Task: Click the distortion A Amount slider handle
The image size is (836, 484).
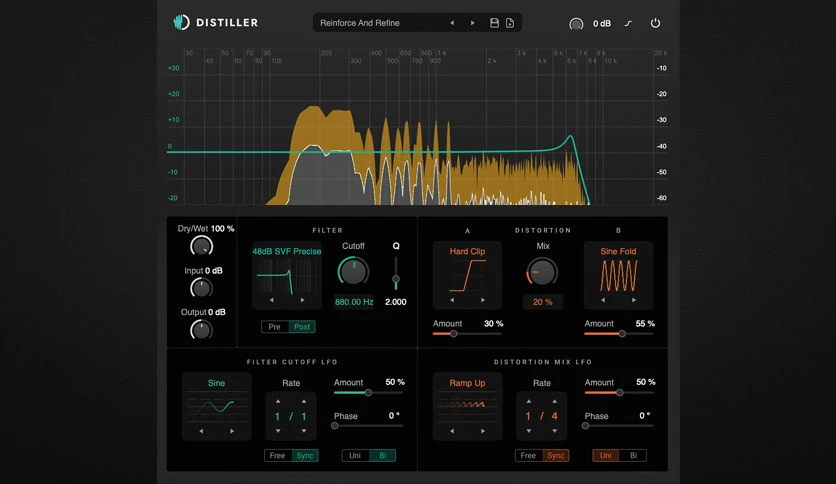Action: [454, 334]
